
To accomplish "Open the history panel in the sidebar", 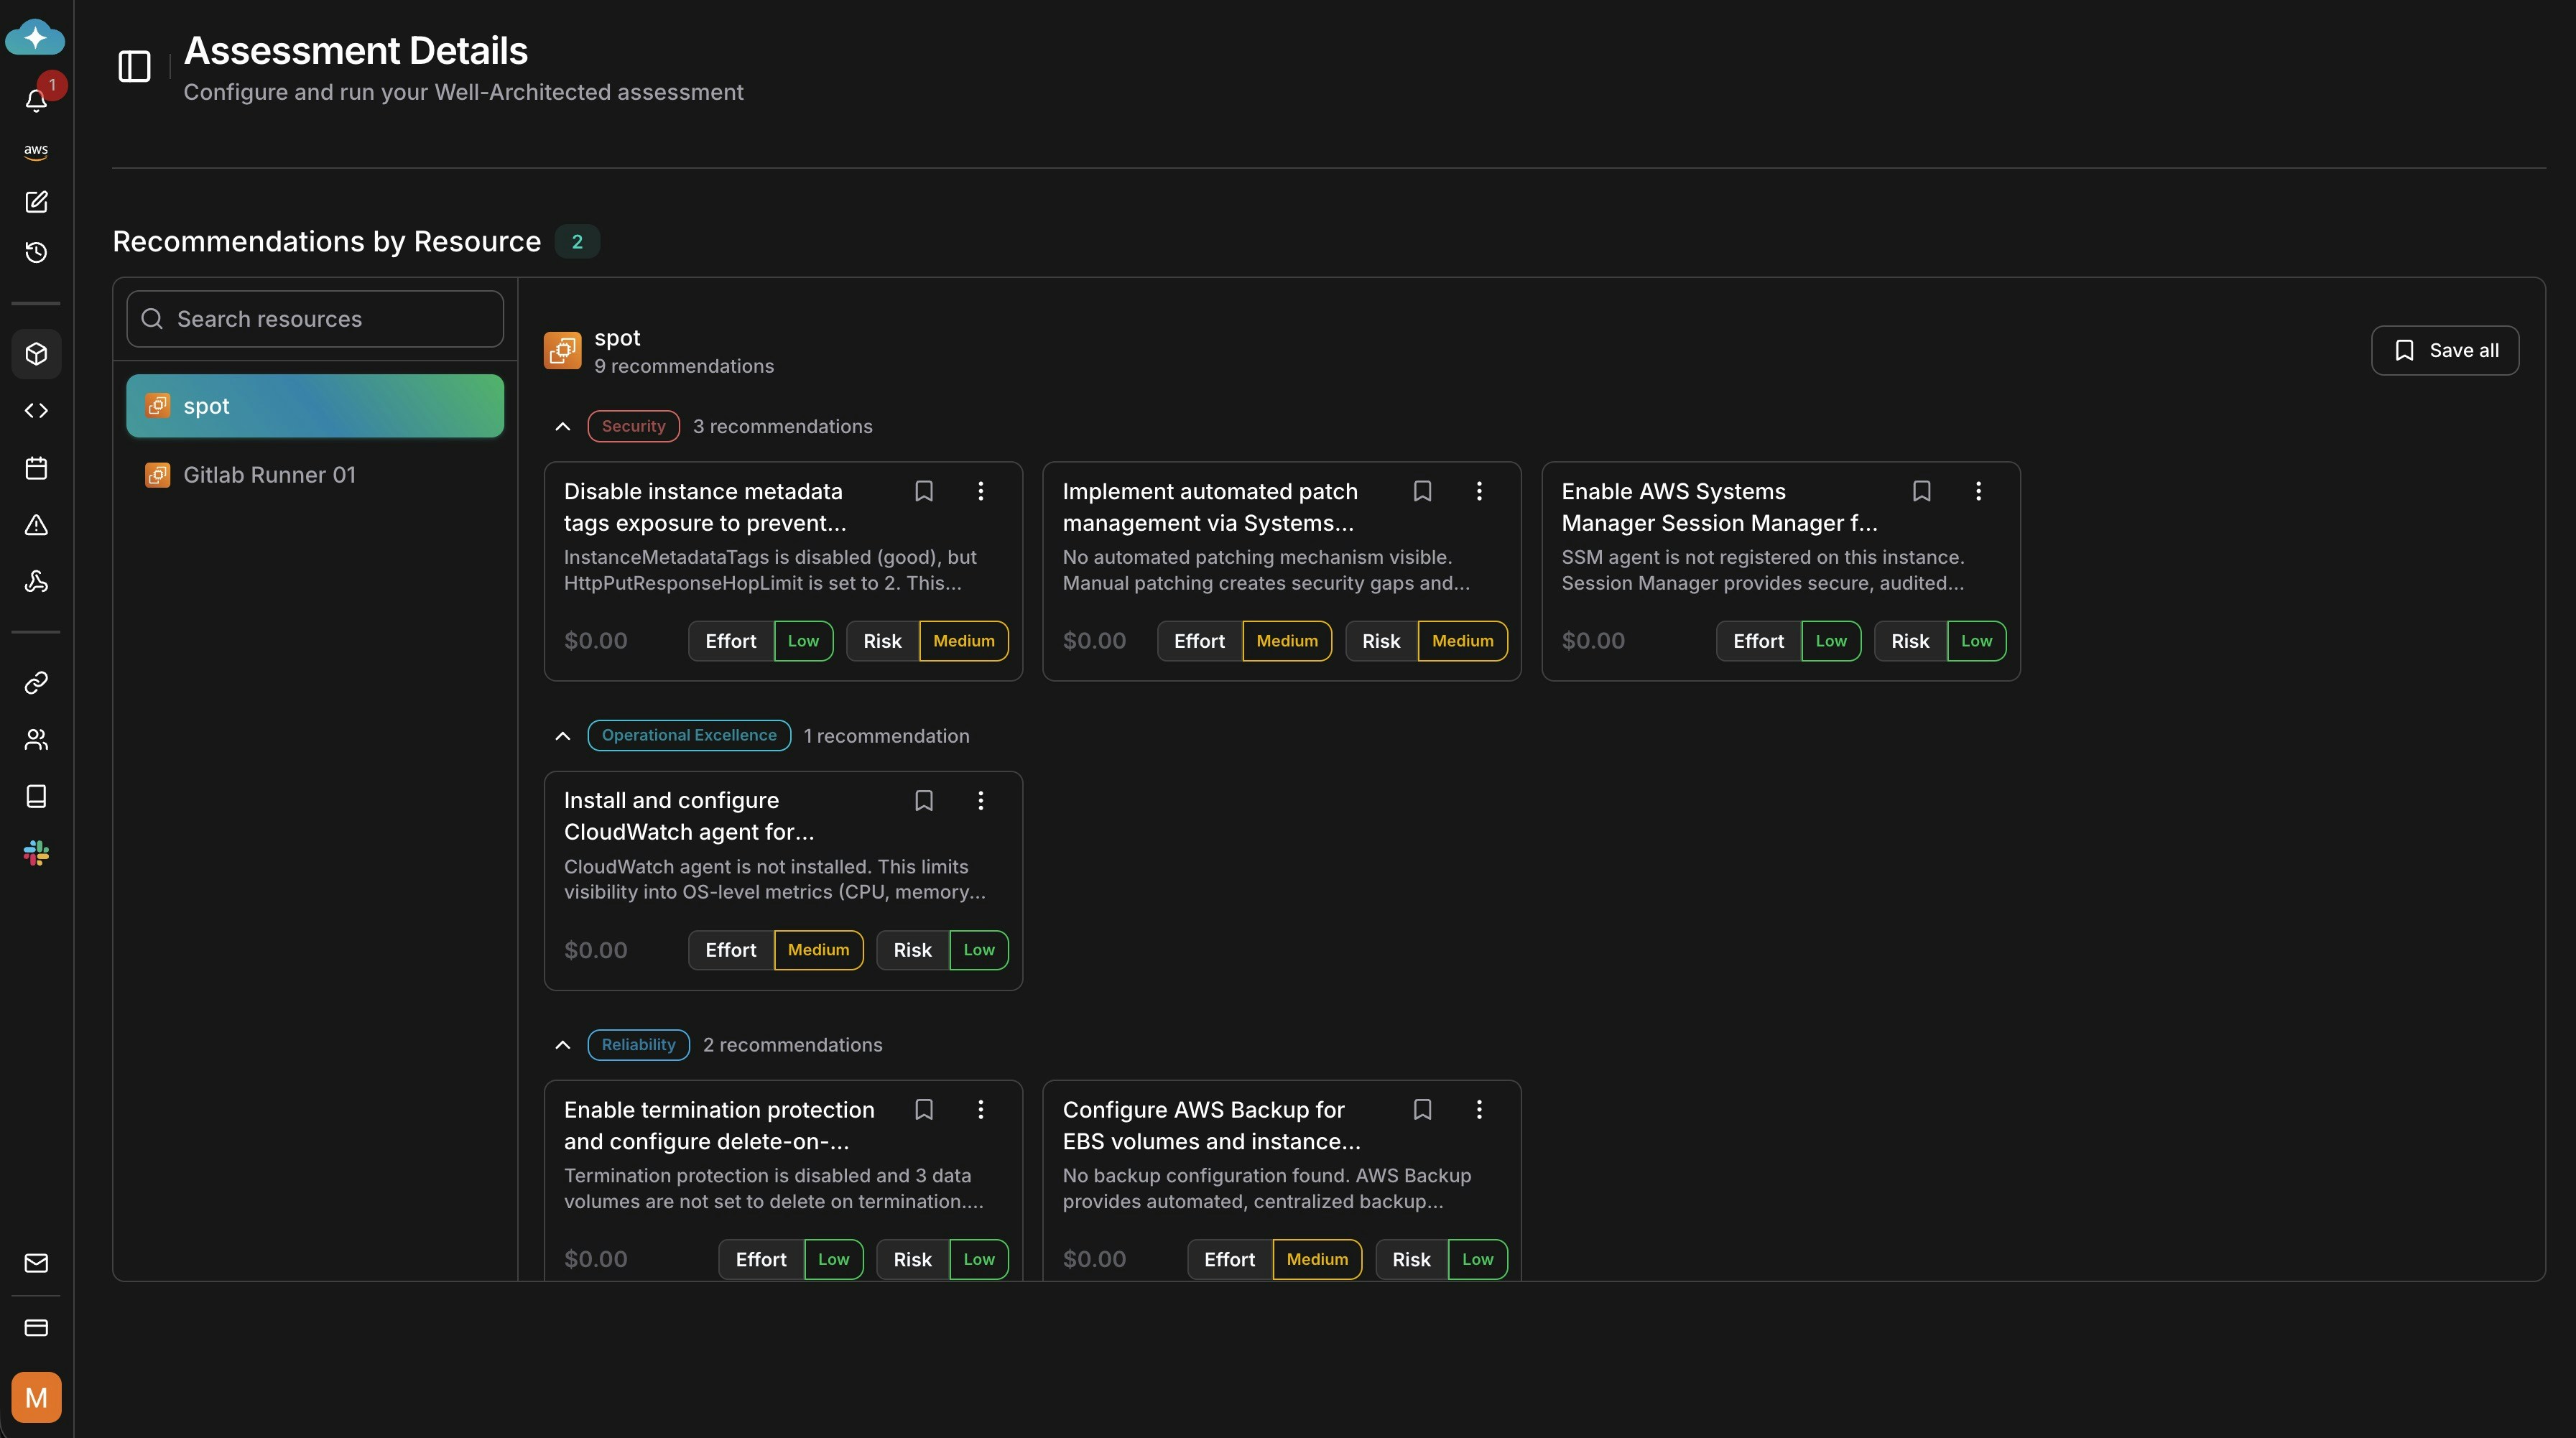I will tap(36, 252).
